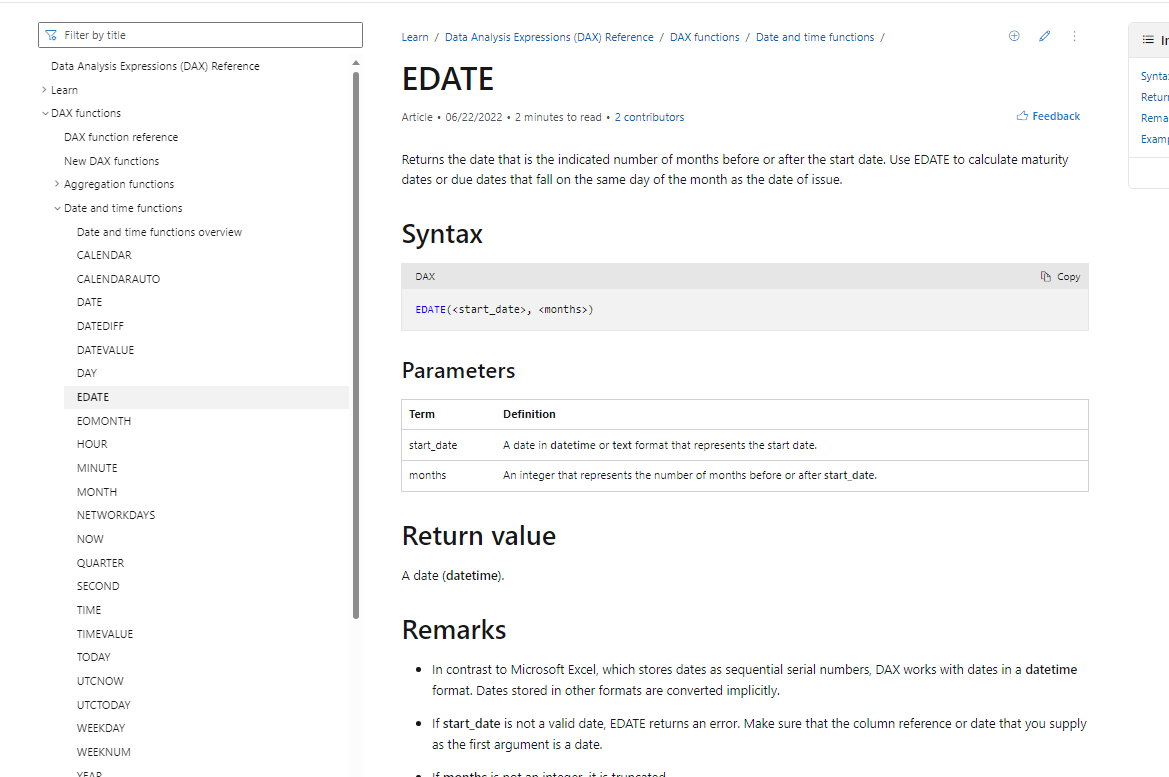This screenshot has width=1169, height=777.
Task: Select DAY function in sidebar
Action: (86, 373)
